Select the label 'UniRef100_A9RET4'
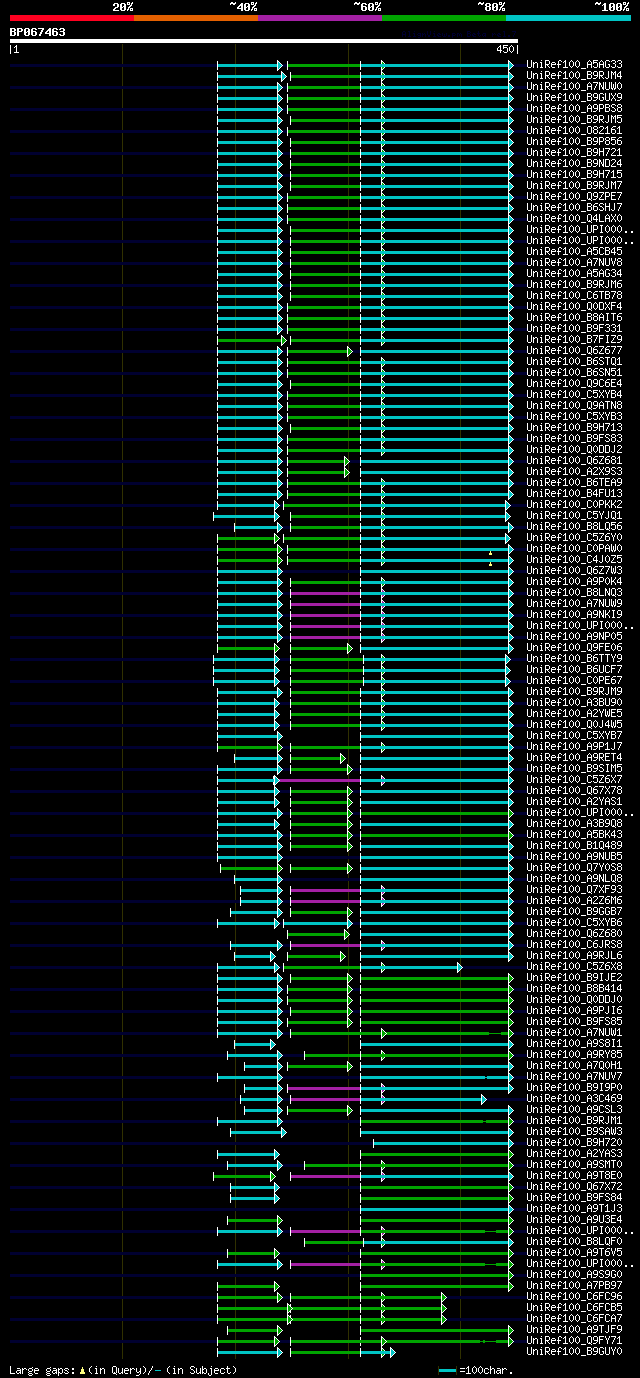 (574, 757)
